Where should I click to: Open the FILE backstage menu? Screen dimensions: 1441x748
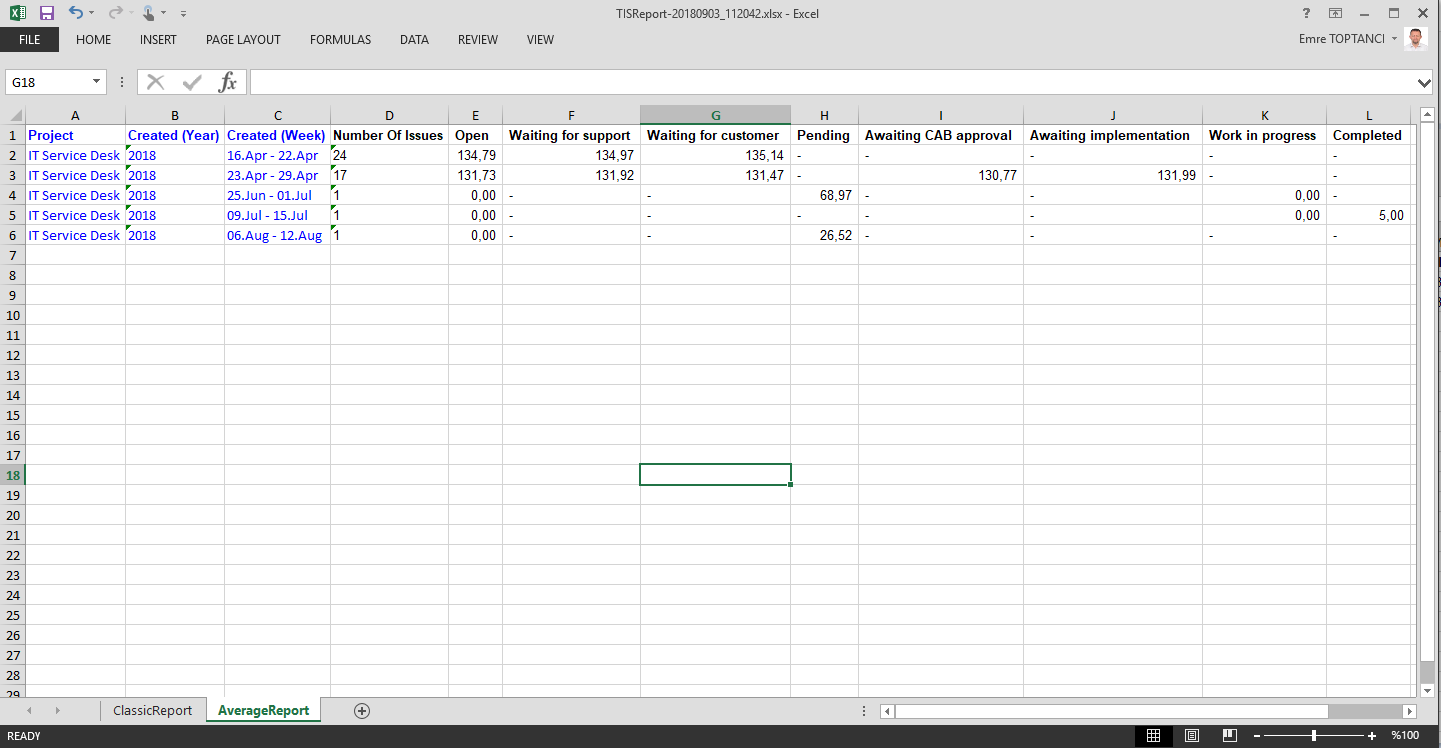[x=29, y=40]
